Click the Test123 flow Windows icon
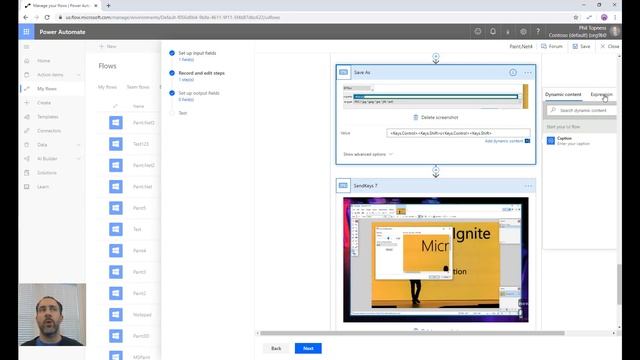640x360 pixels. [x=116, y=144]
